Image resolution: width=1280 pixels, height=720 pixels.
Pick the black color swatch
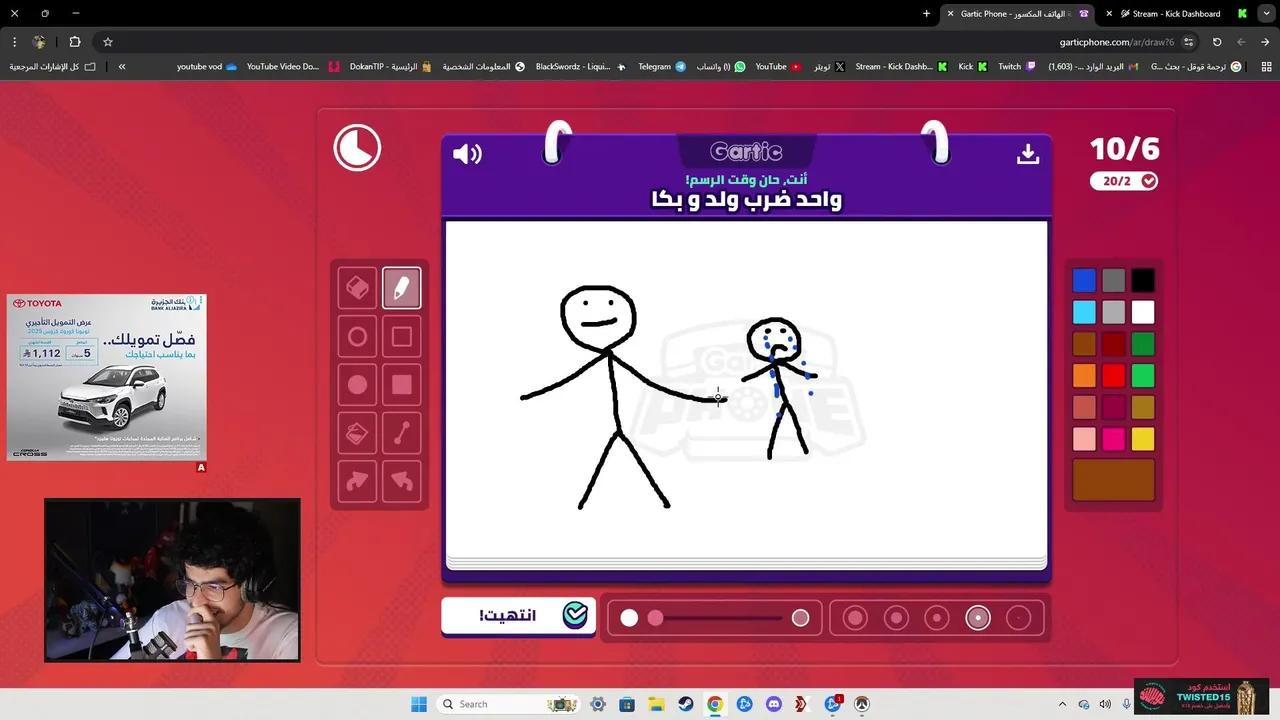pyautogui.click(x=1143, y=281)
